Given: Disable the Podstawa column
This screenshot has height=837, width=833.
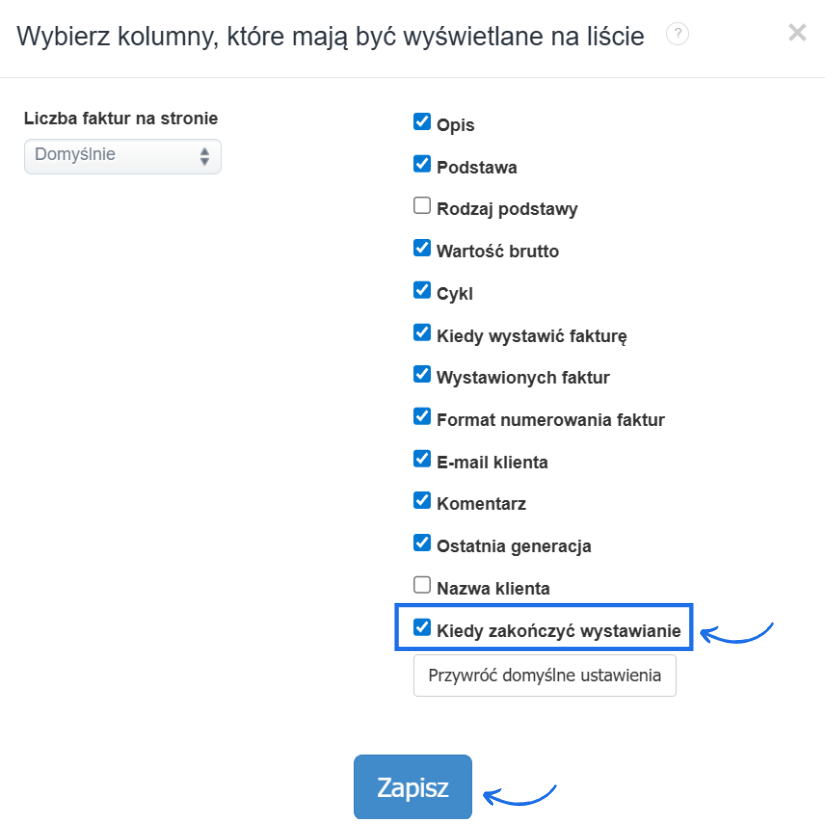Looking at the screenshot, I should (x=422, y=162).
